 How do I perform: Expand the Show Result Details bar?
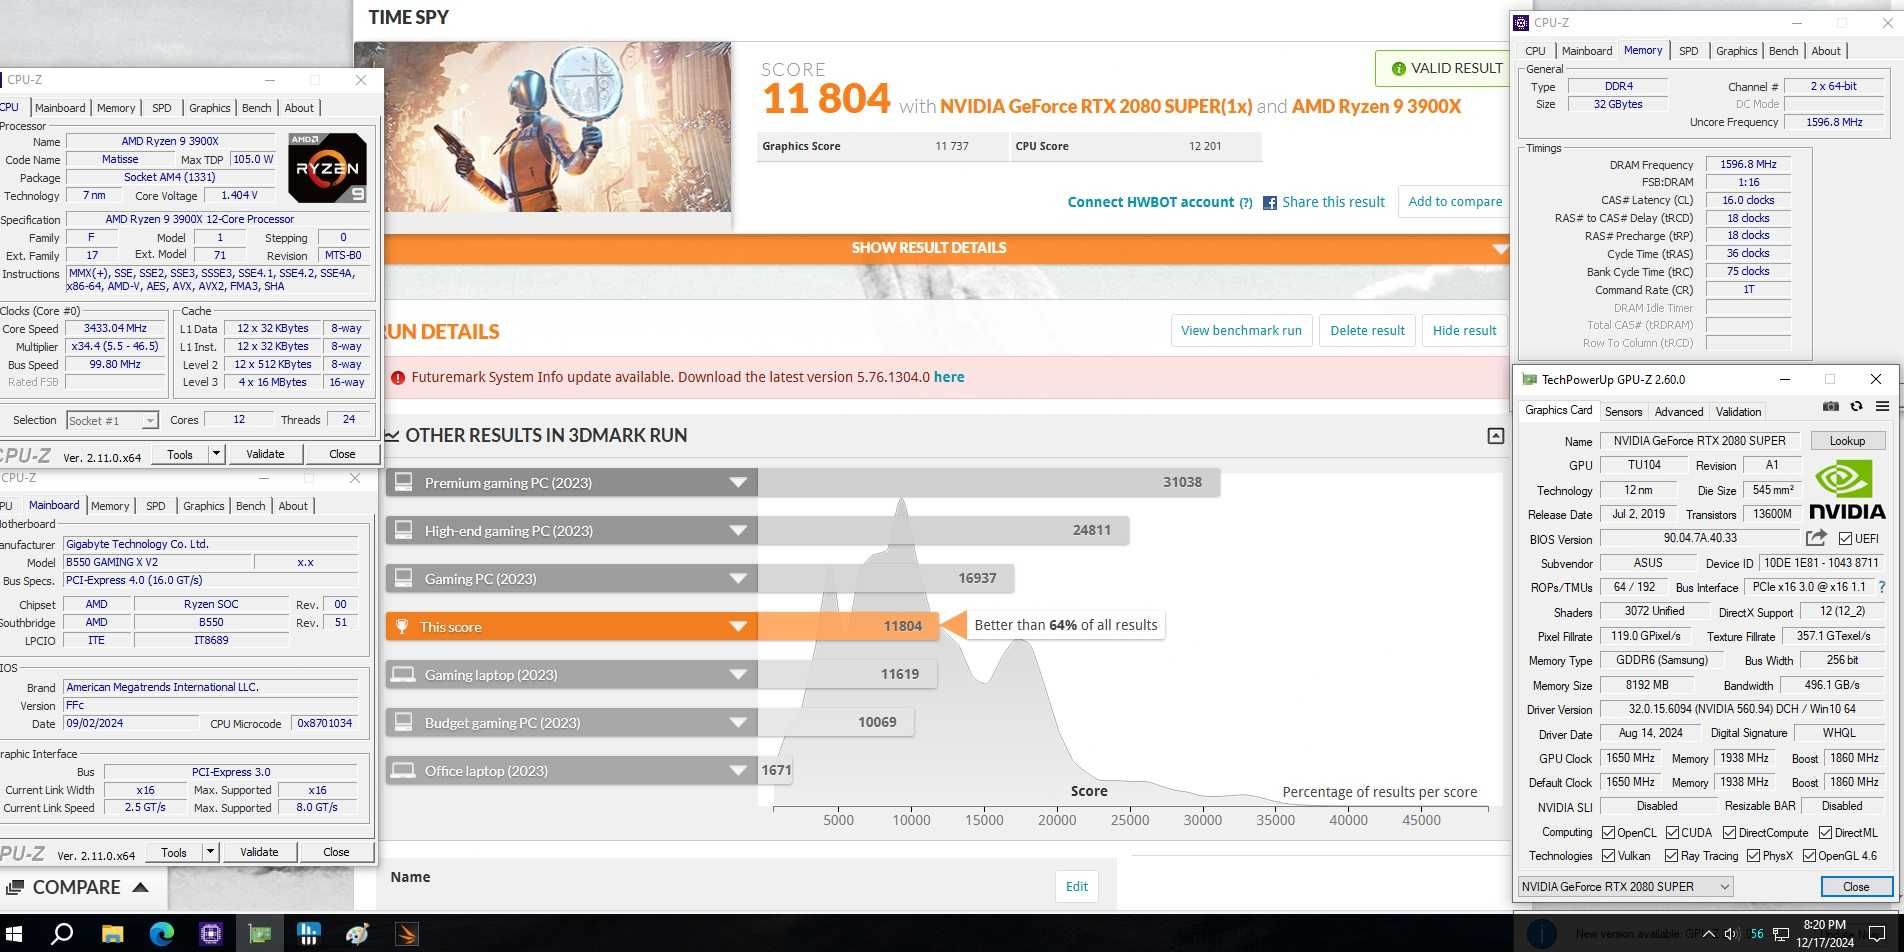tap(945, 248)
